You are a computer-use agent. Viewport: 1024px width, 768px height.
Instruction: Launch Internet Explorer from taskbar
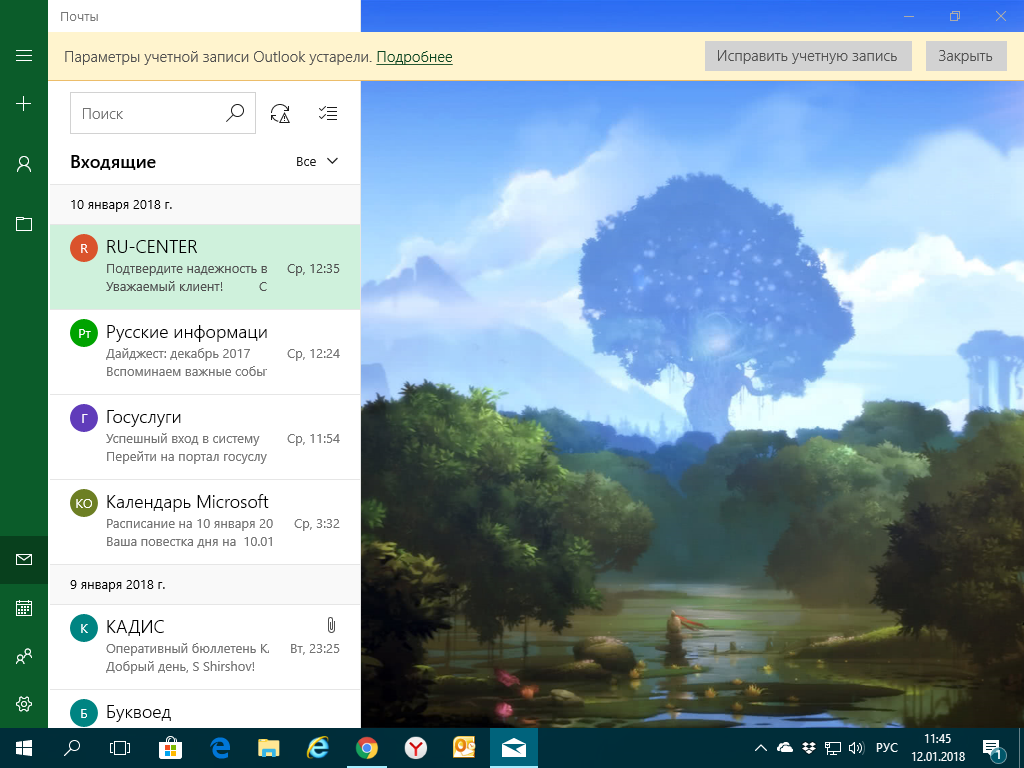point(317,748)
